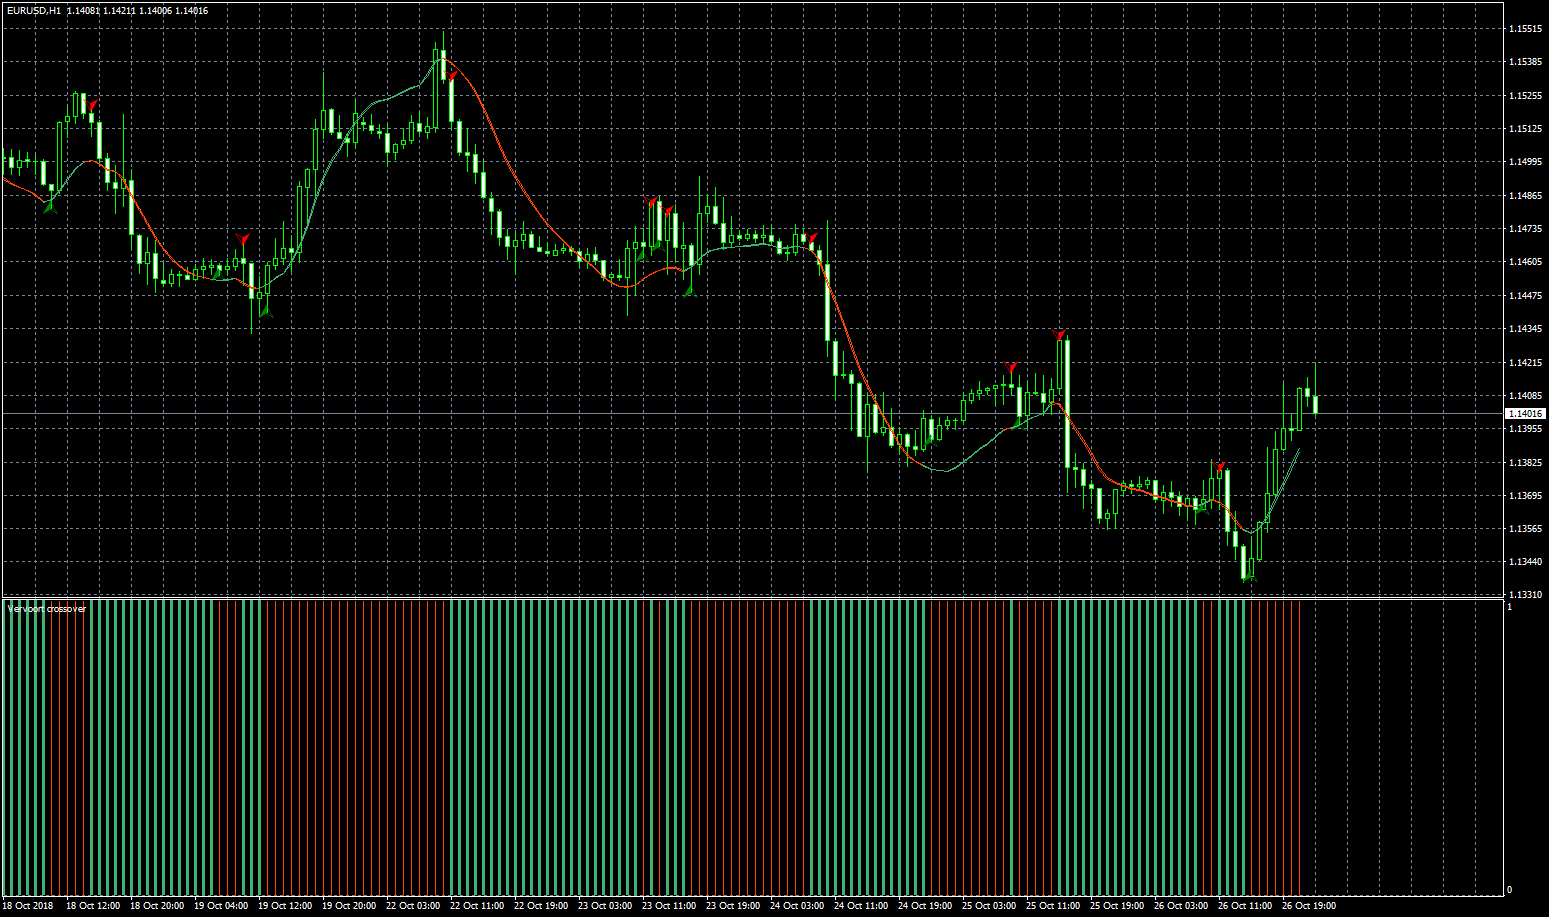Click the current price label 1.14016
Image resolution: width=1549 pixels, height=917 pixels.
1526,413
